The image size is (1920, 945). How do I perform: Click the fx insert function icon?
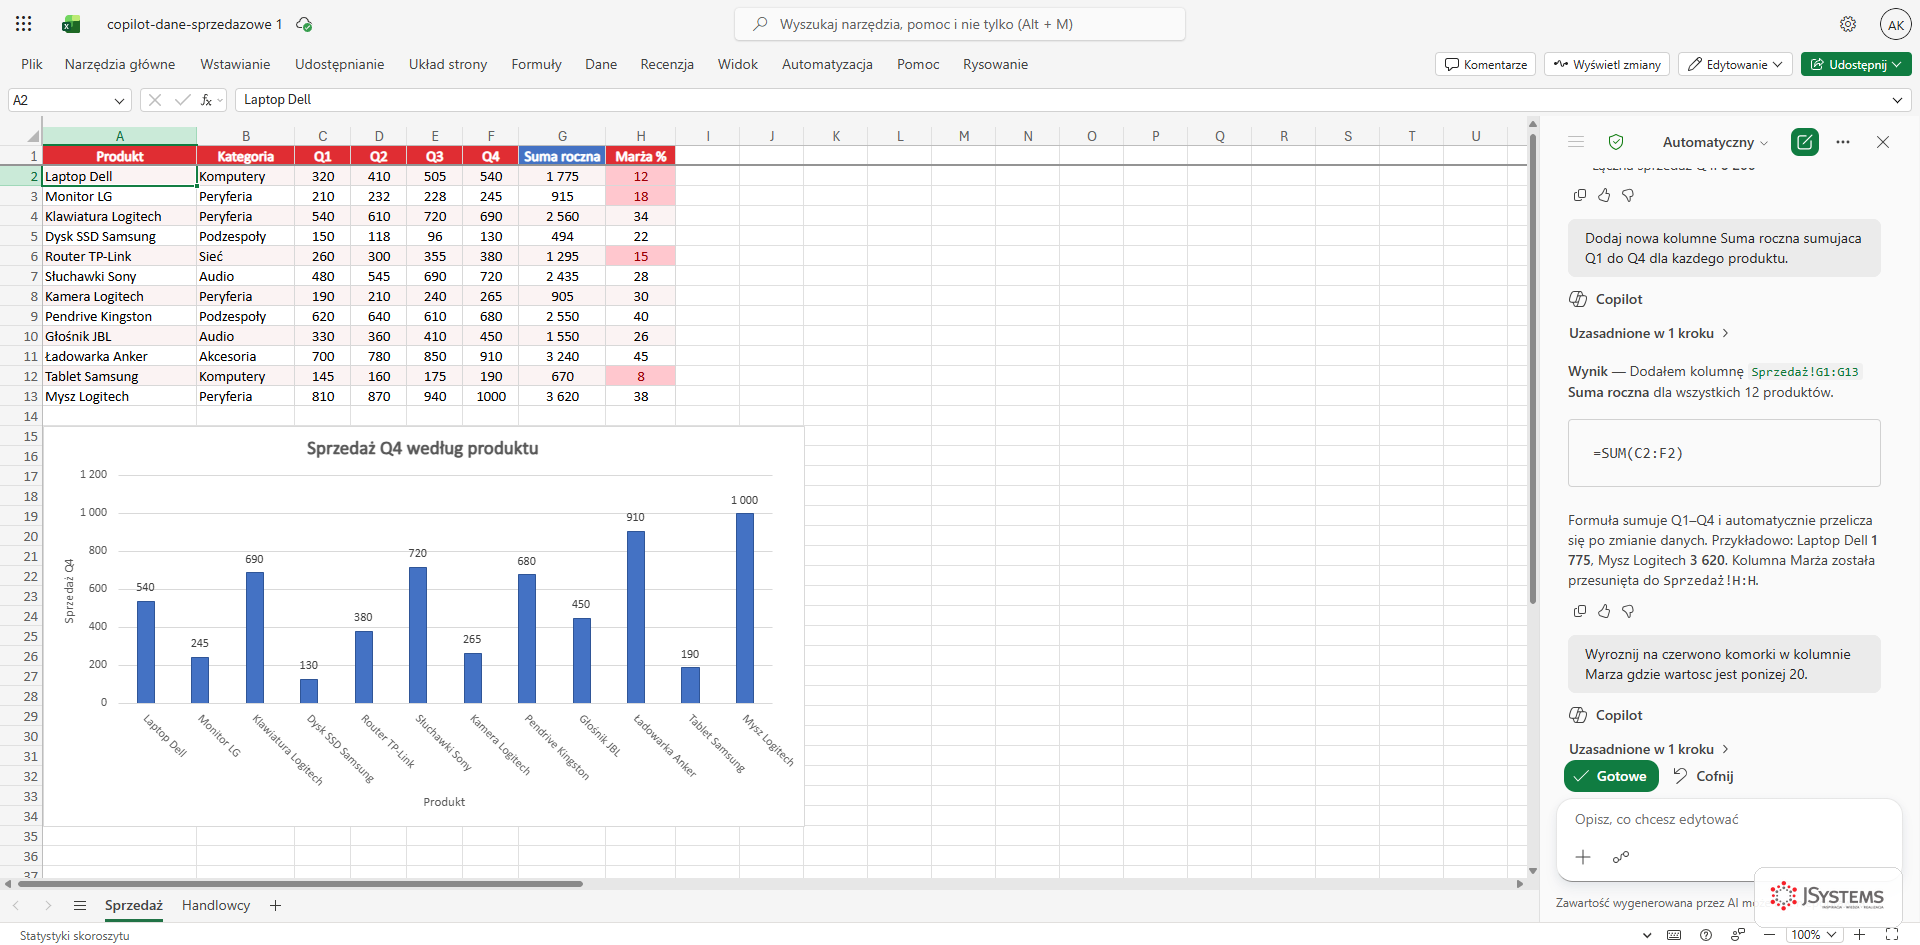click(x=206, y=100)
